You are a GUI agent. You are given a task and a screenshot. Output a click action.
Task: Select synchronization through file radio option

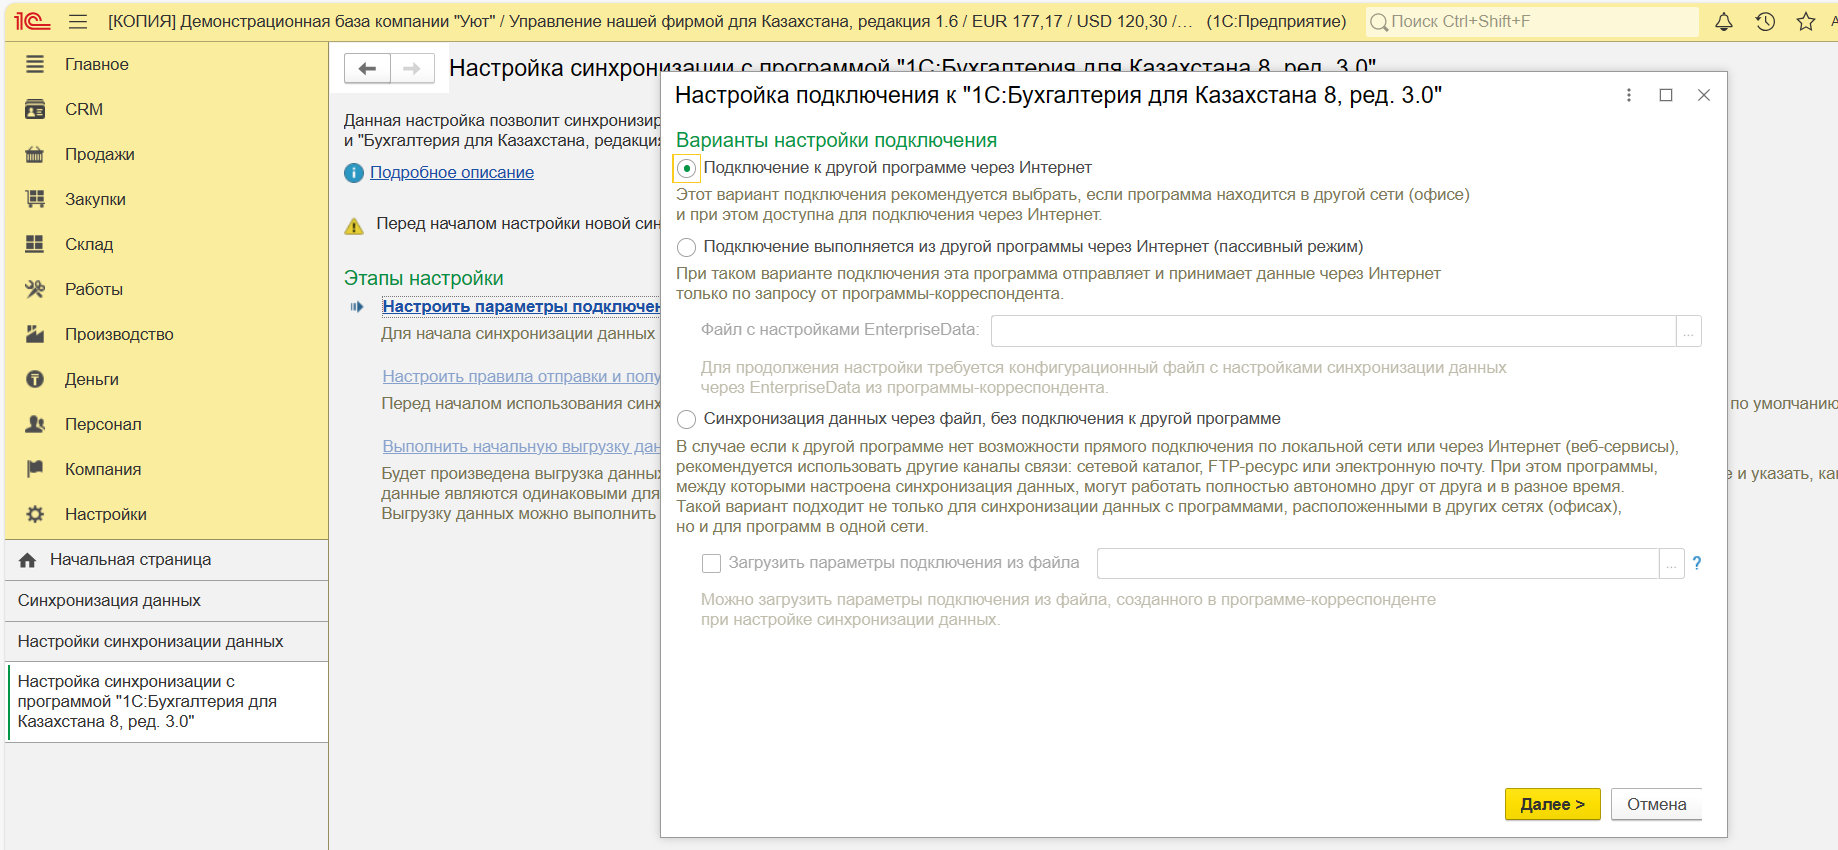click(x=687, y=419)
